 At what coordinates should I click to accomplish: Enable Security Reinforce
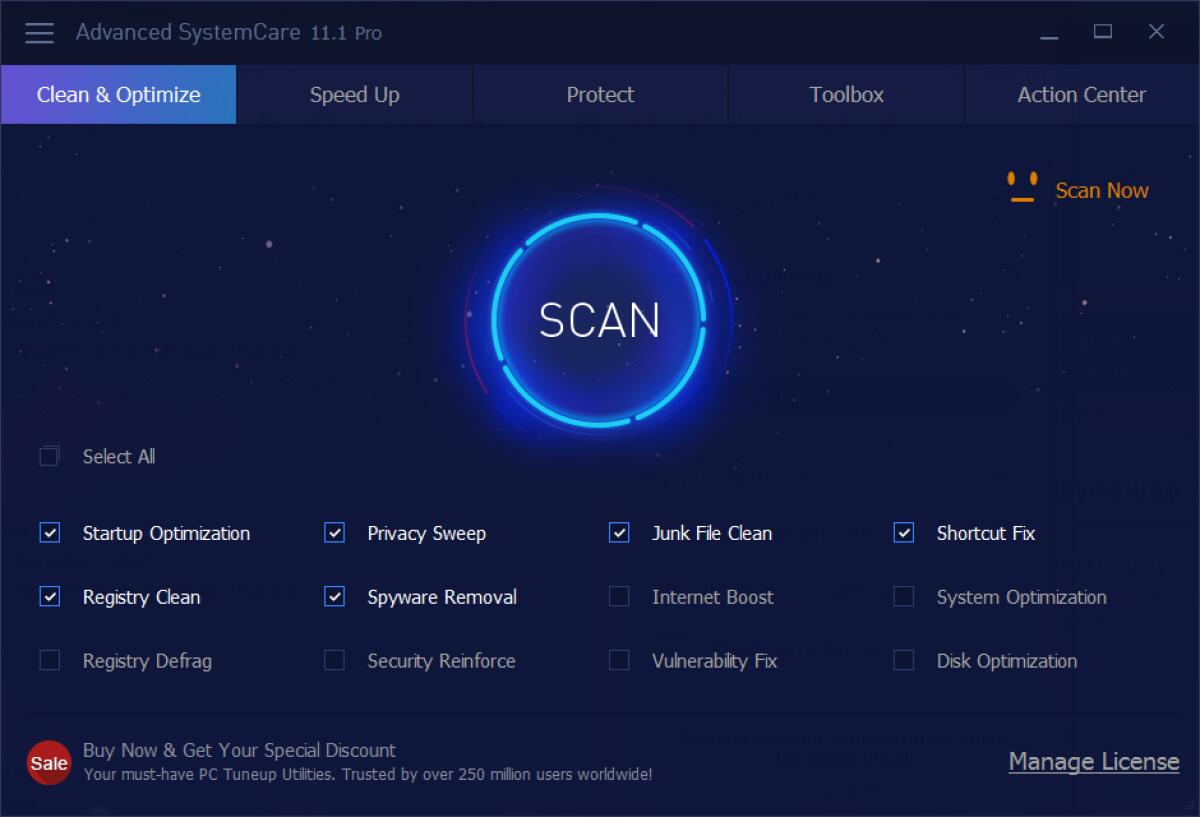click(x=334, y=661)
